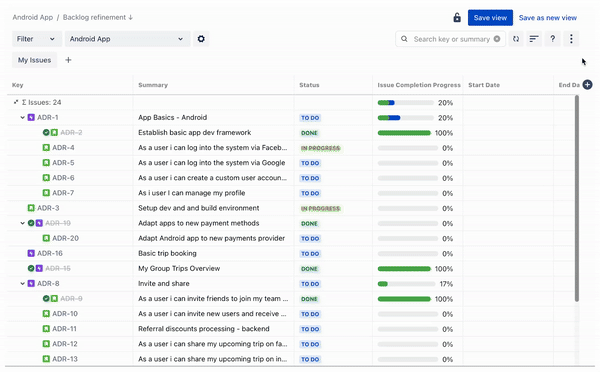Open issue ADR-12 key link

click(65, 344)
